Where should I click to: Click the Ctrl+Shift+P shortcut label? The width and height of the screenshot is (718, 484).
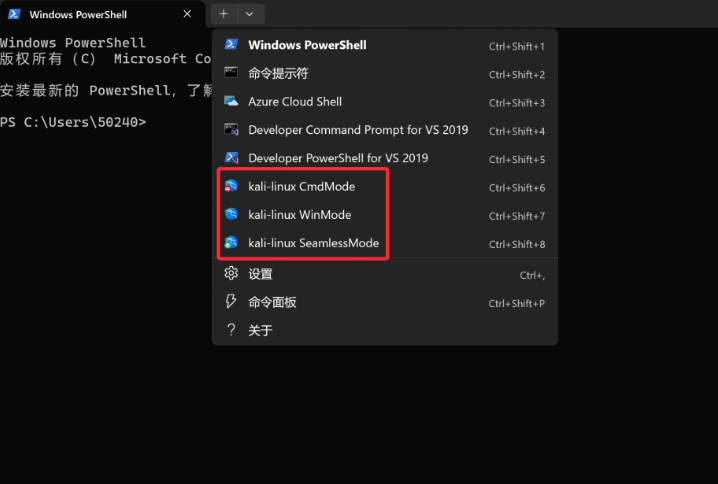(x=517, y=304)
